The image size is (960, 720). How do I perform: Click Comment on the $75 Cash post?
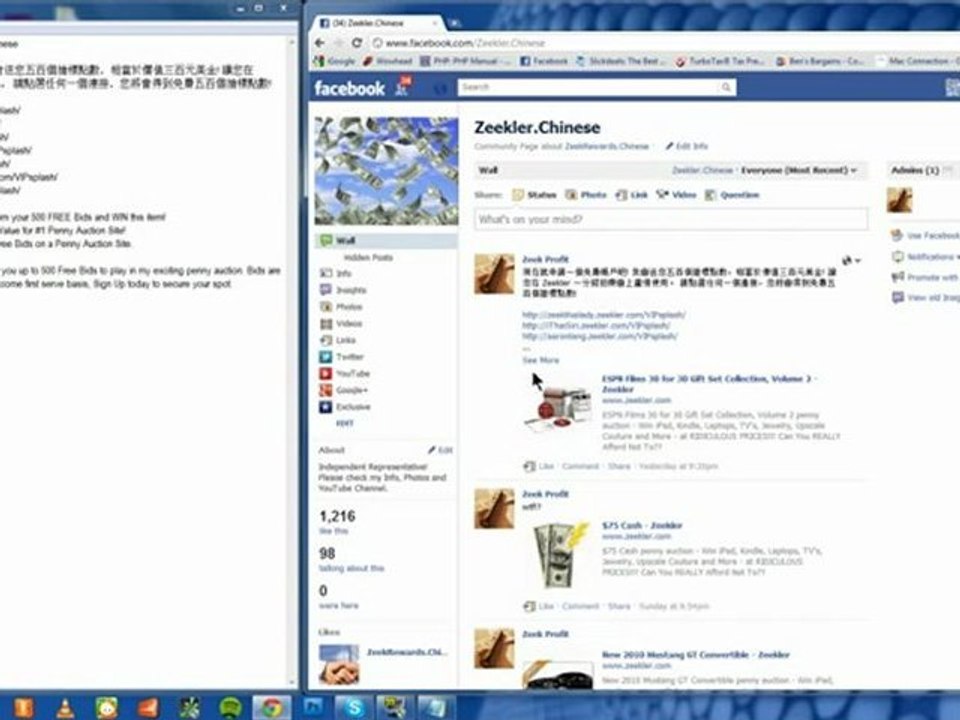pyautogui.click(x=580, y=606)
